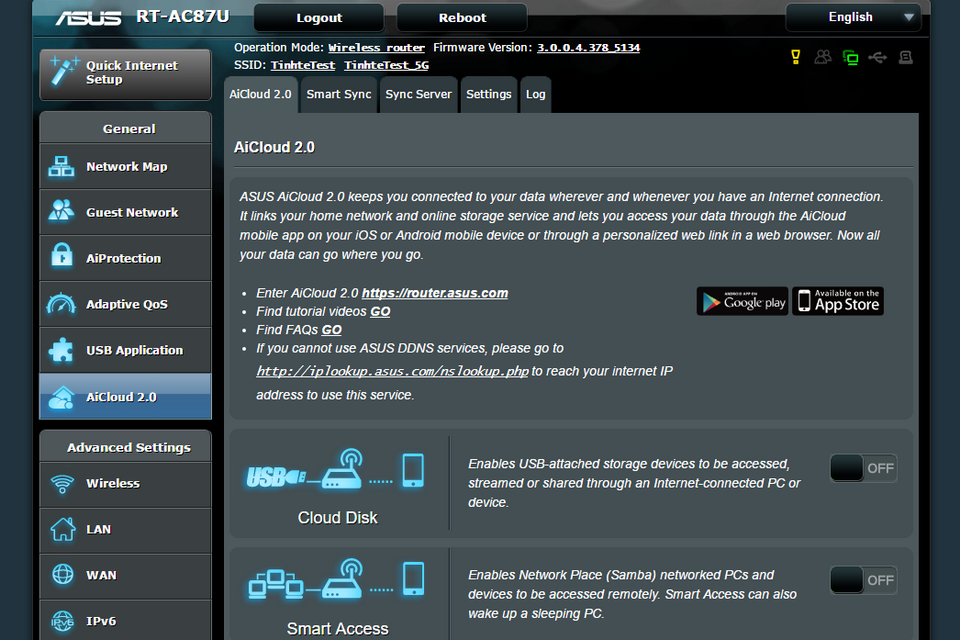Open the Sync Server tab
The image size is (960, 640).
coord(419,94)
